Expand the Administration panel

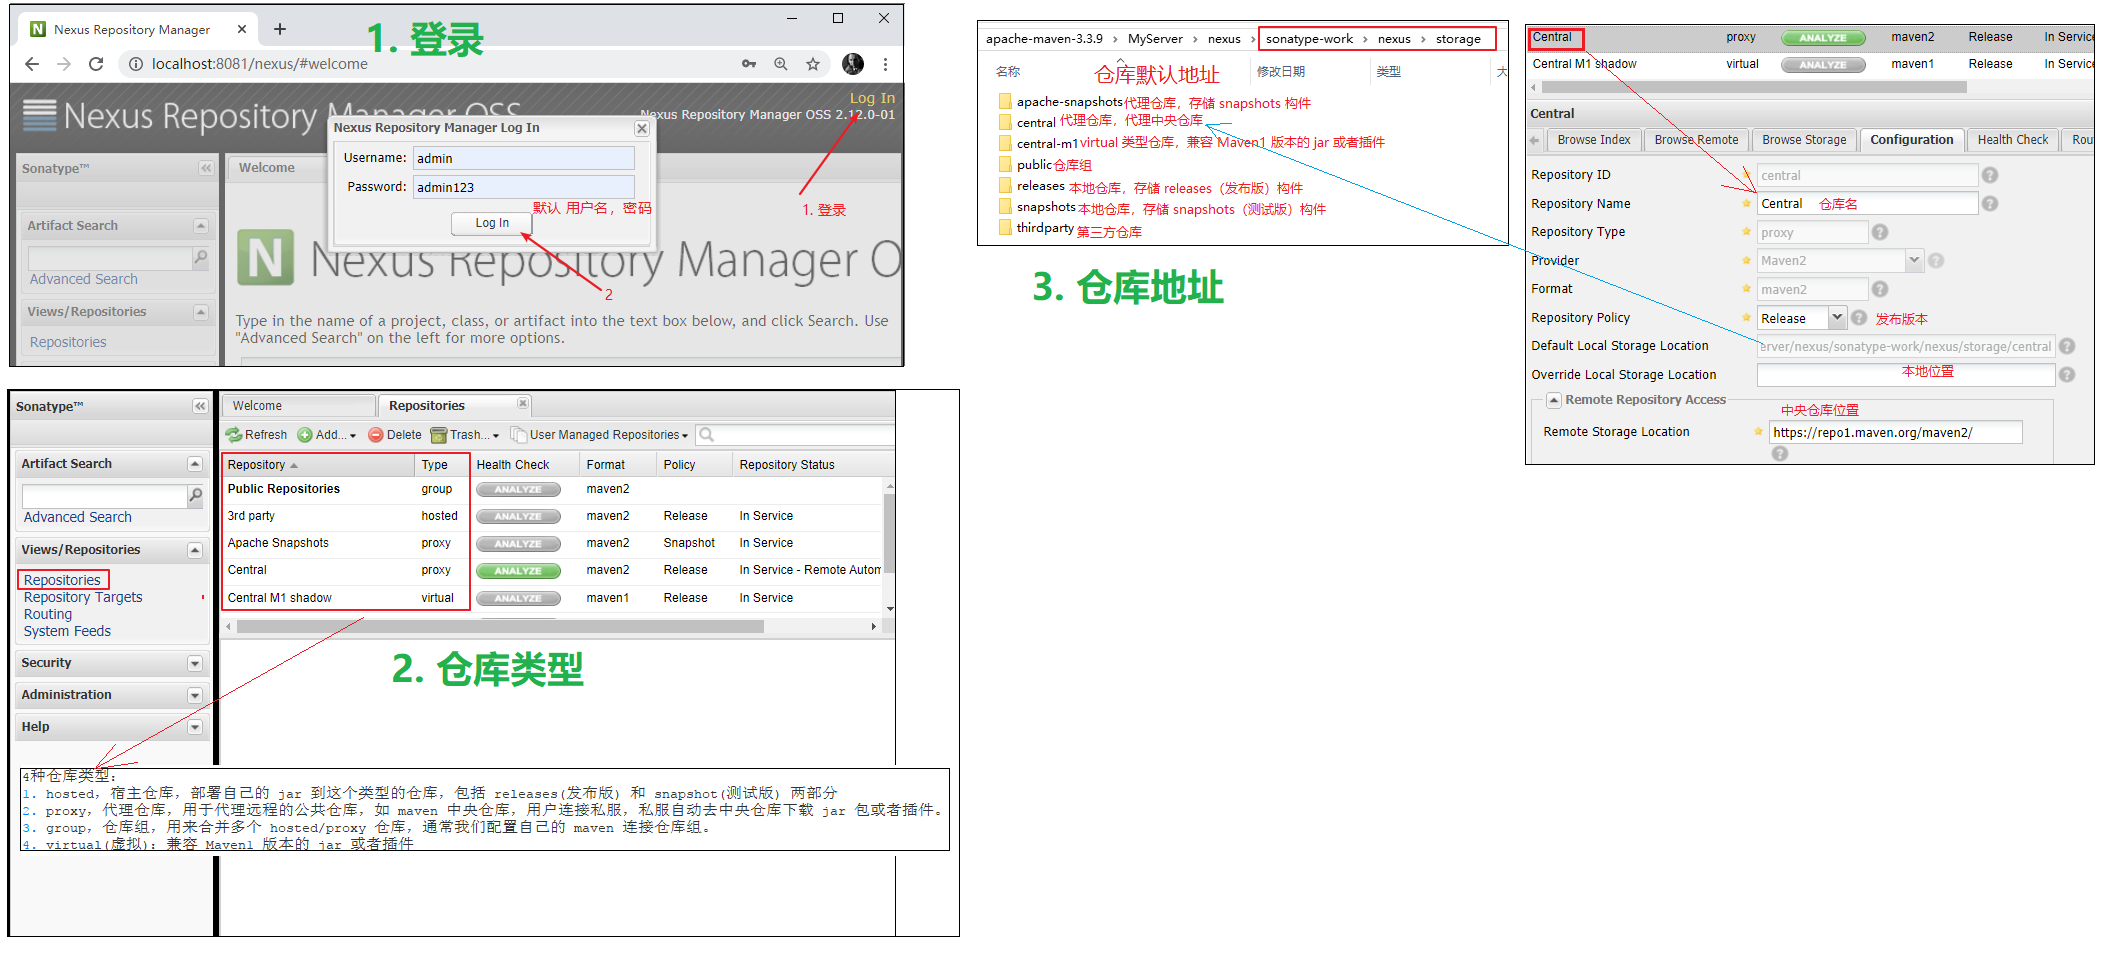(195, 696)
